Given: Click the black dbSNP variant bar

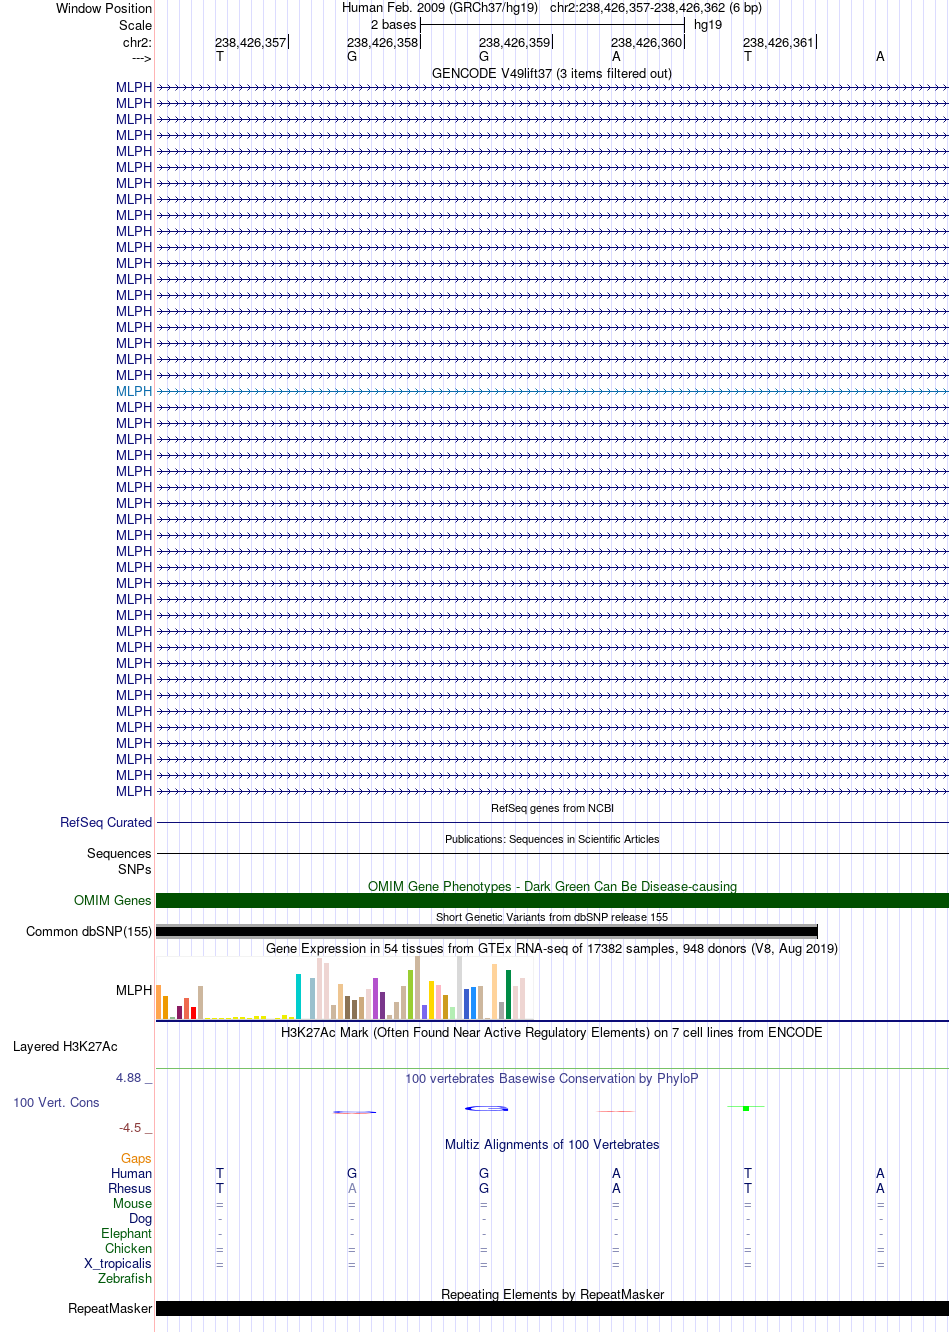Looking at the screenshot, I should [487, 931].
